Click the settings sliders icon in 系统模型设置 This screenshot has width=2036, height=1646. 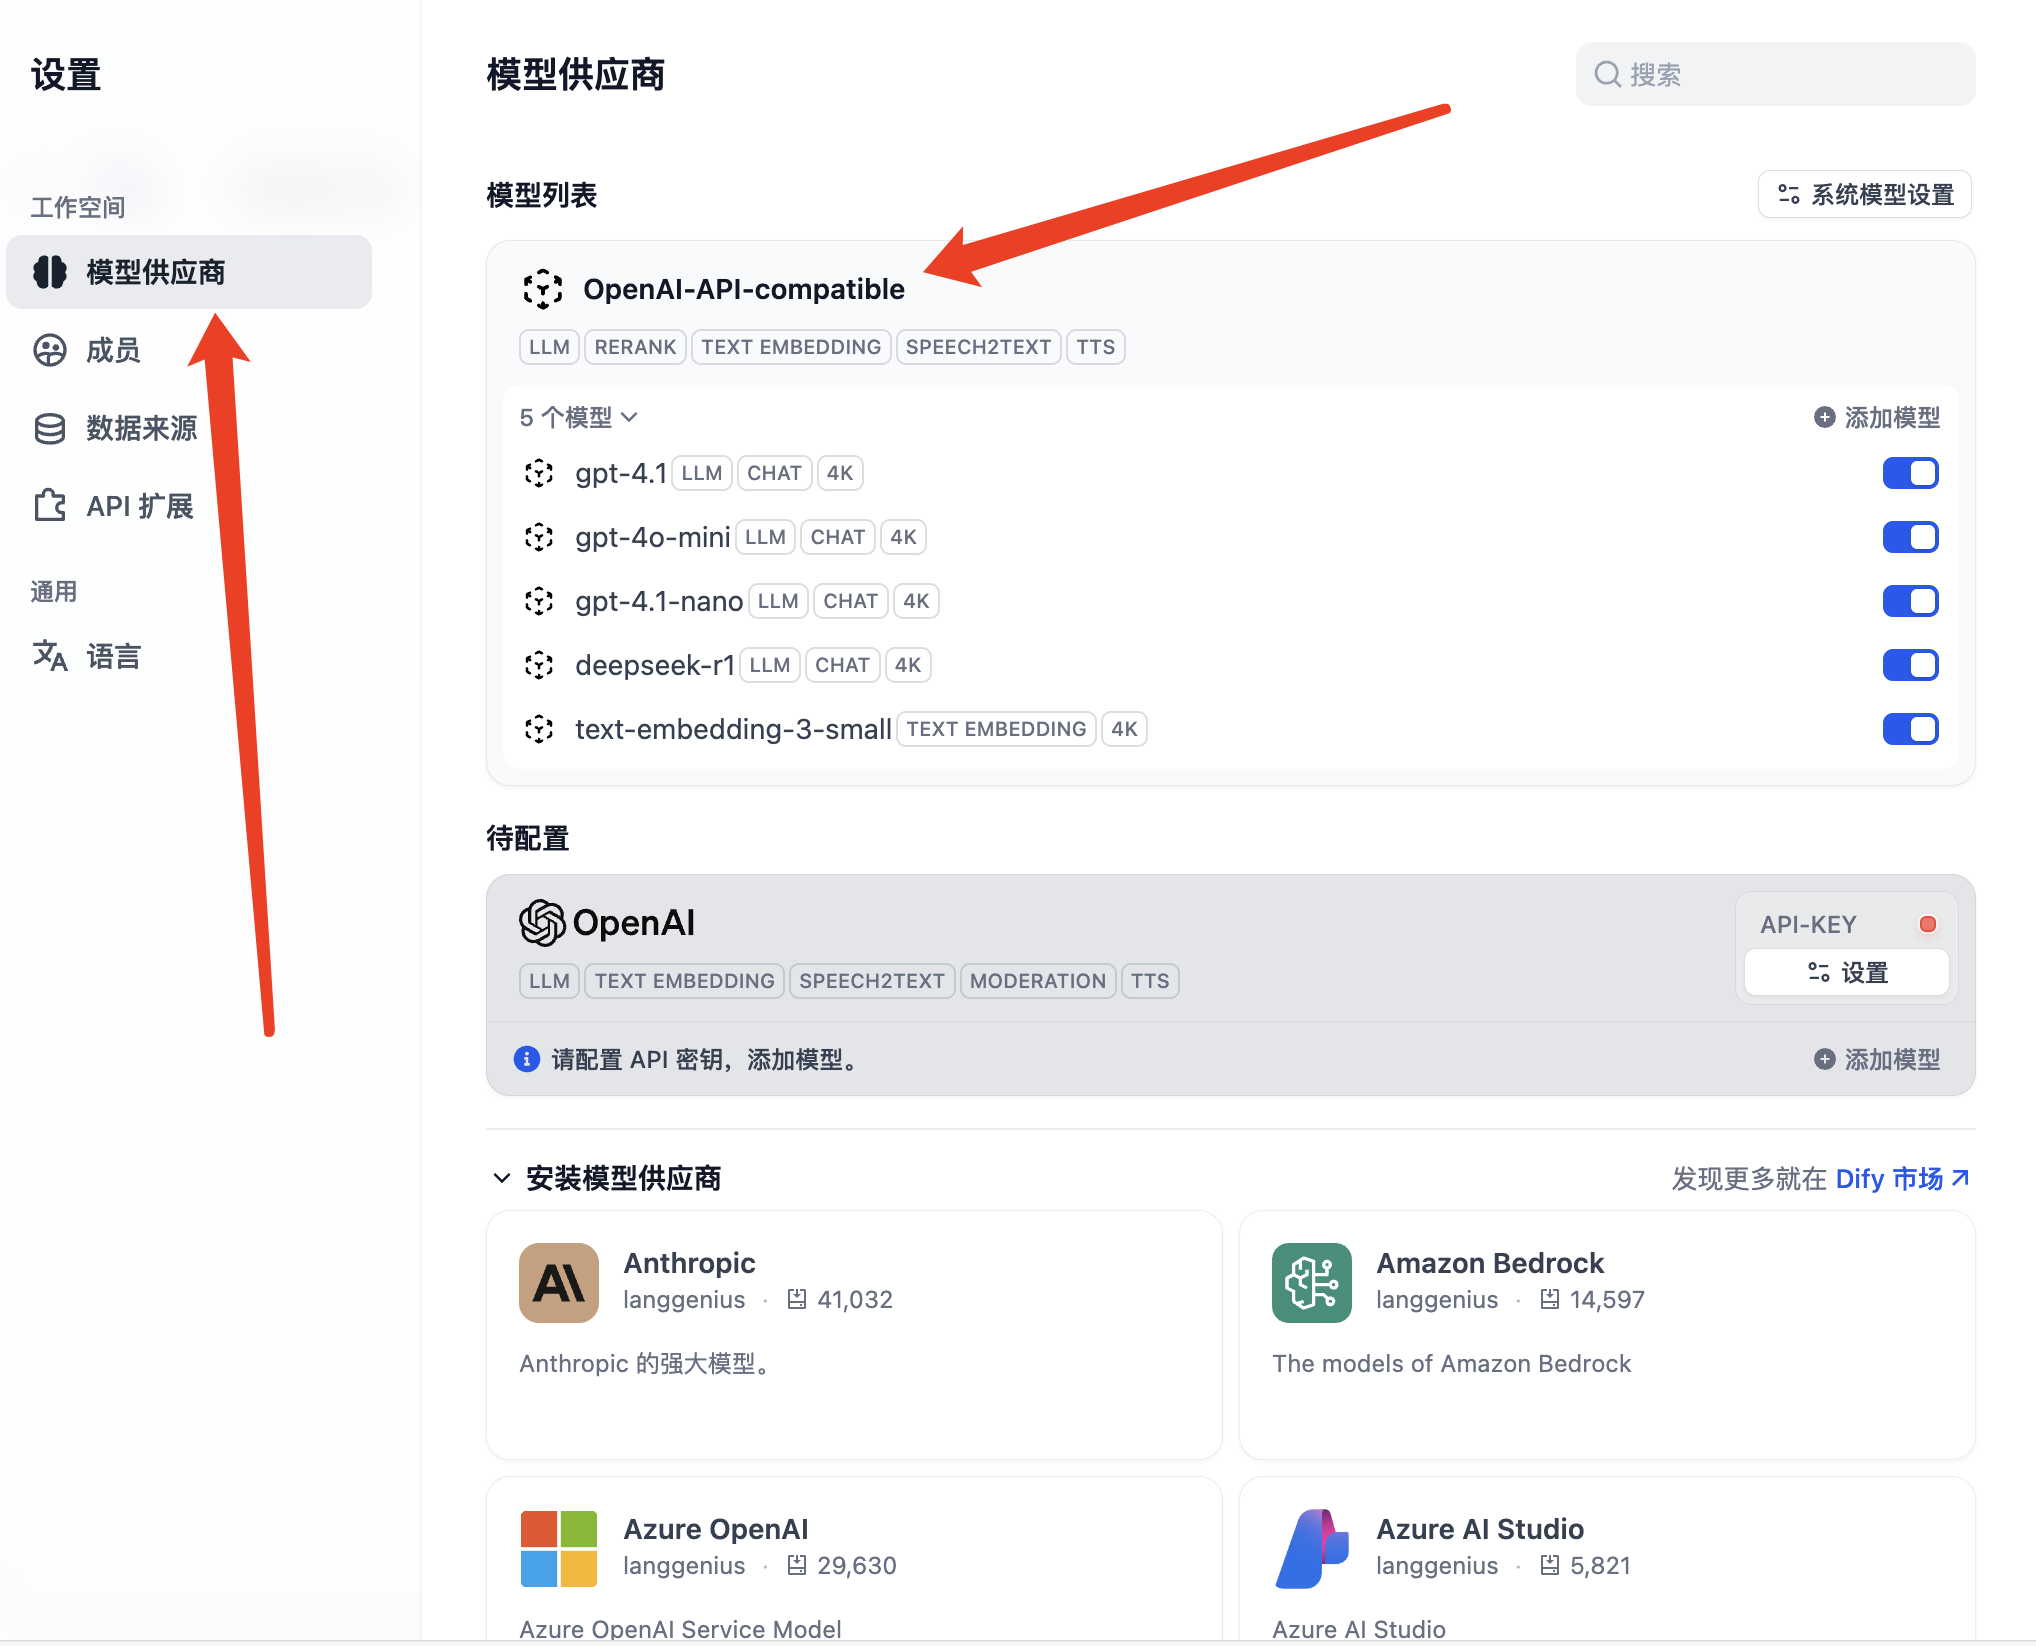point(1789,194)
